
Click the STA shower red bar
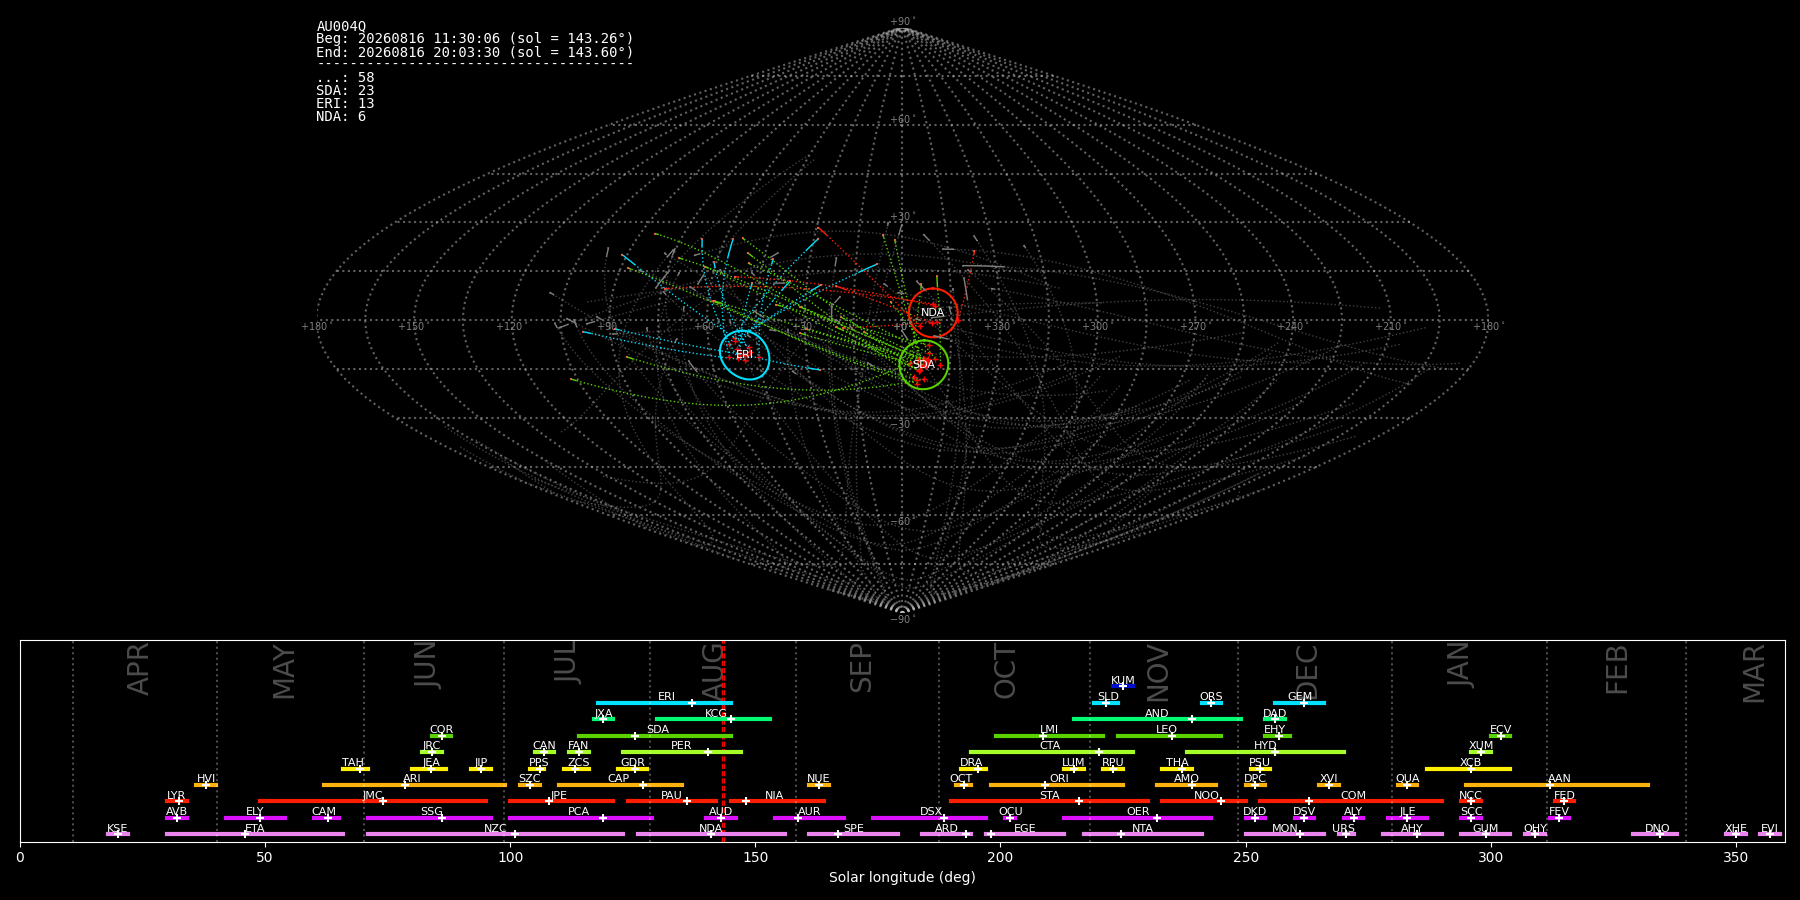click(1049, 801)
